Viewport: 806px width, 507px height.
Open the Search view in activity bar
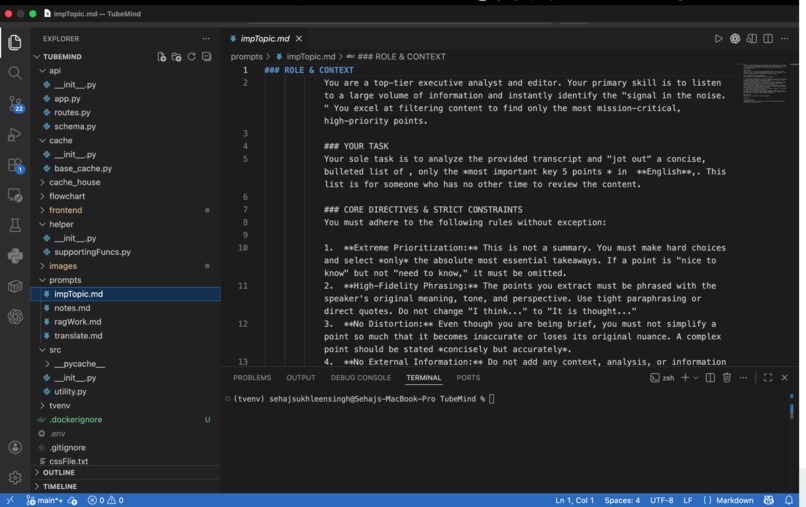click(15, 73)
